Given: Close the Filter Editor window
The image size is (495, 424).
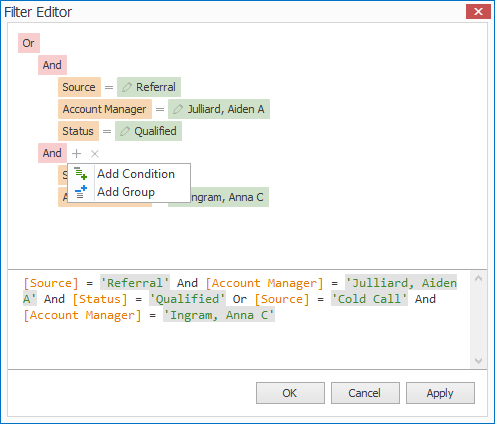Looking at the screenshot, I should [478, 12].
